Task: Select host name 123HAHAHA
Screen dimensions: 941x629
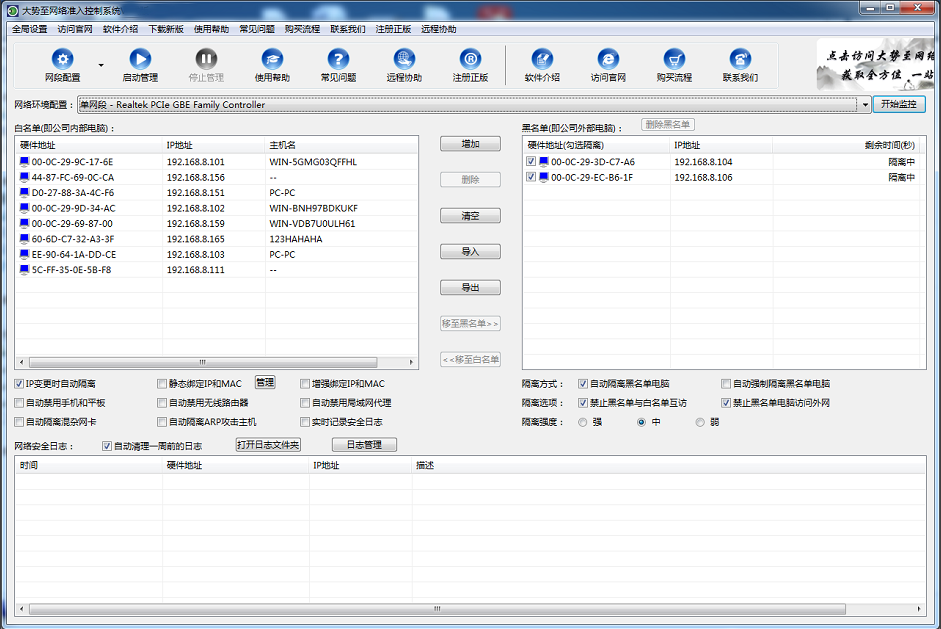Action: click(x=296, y=239)
